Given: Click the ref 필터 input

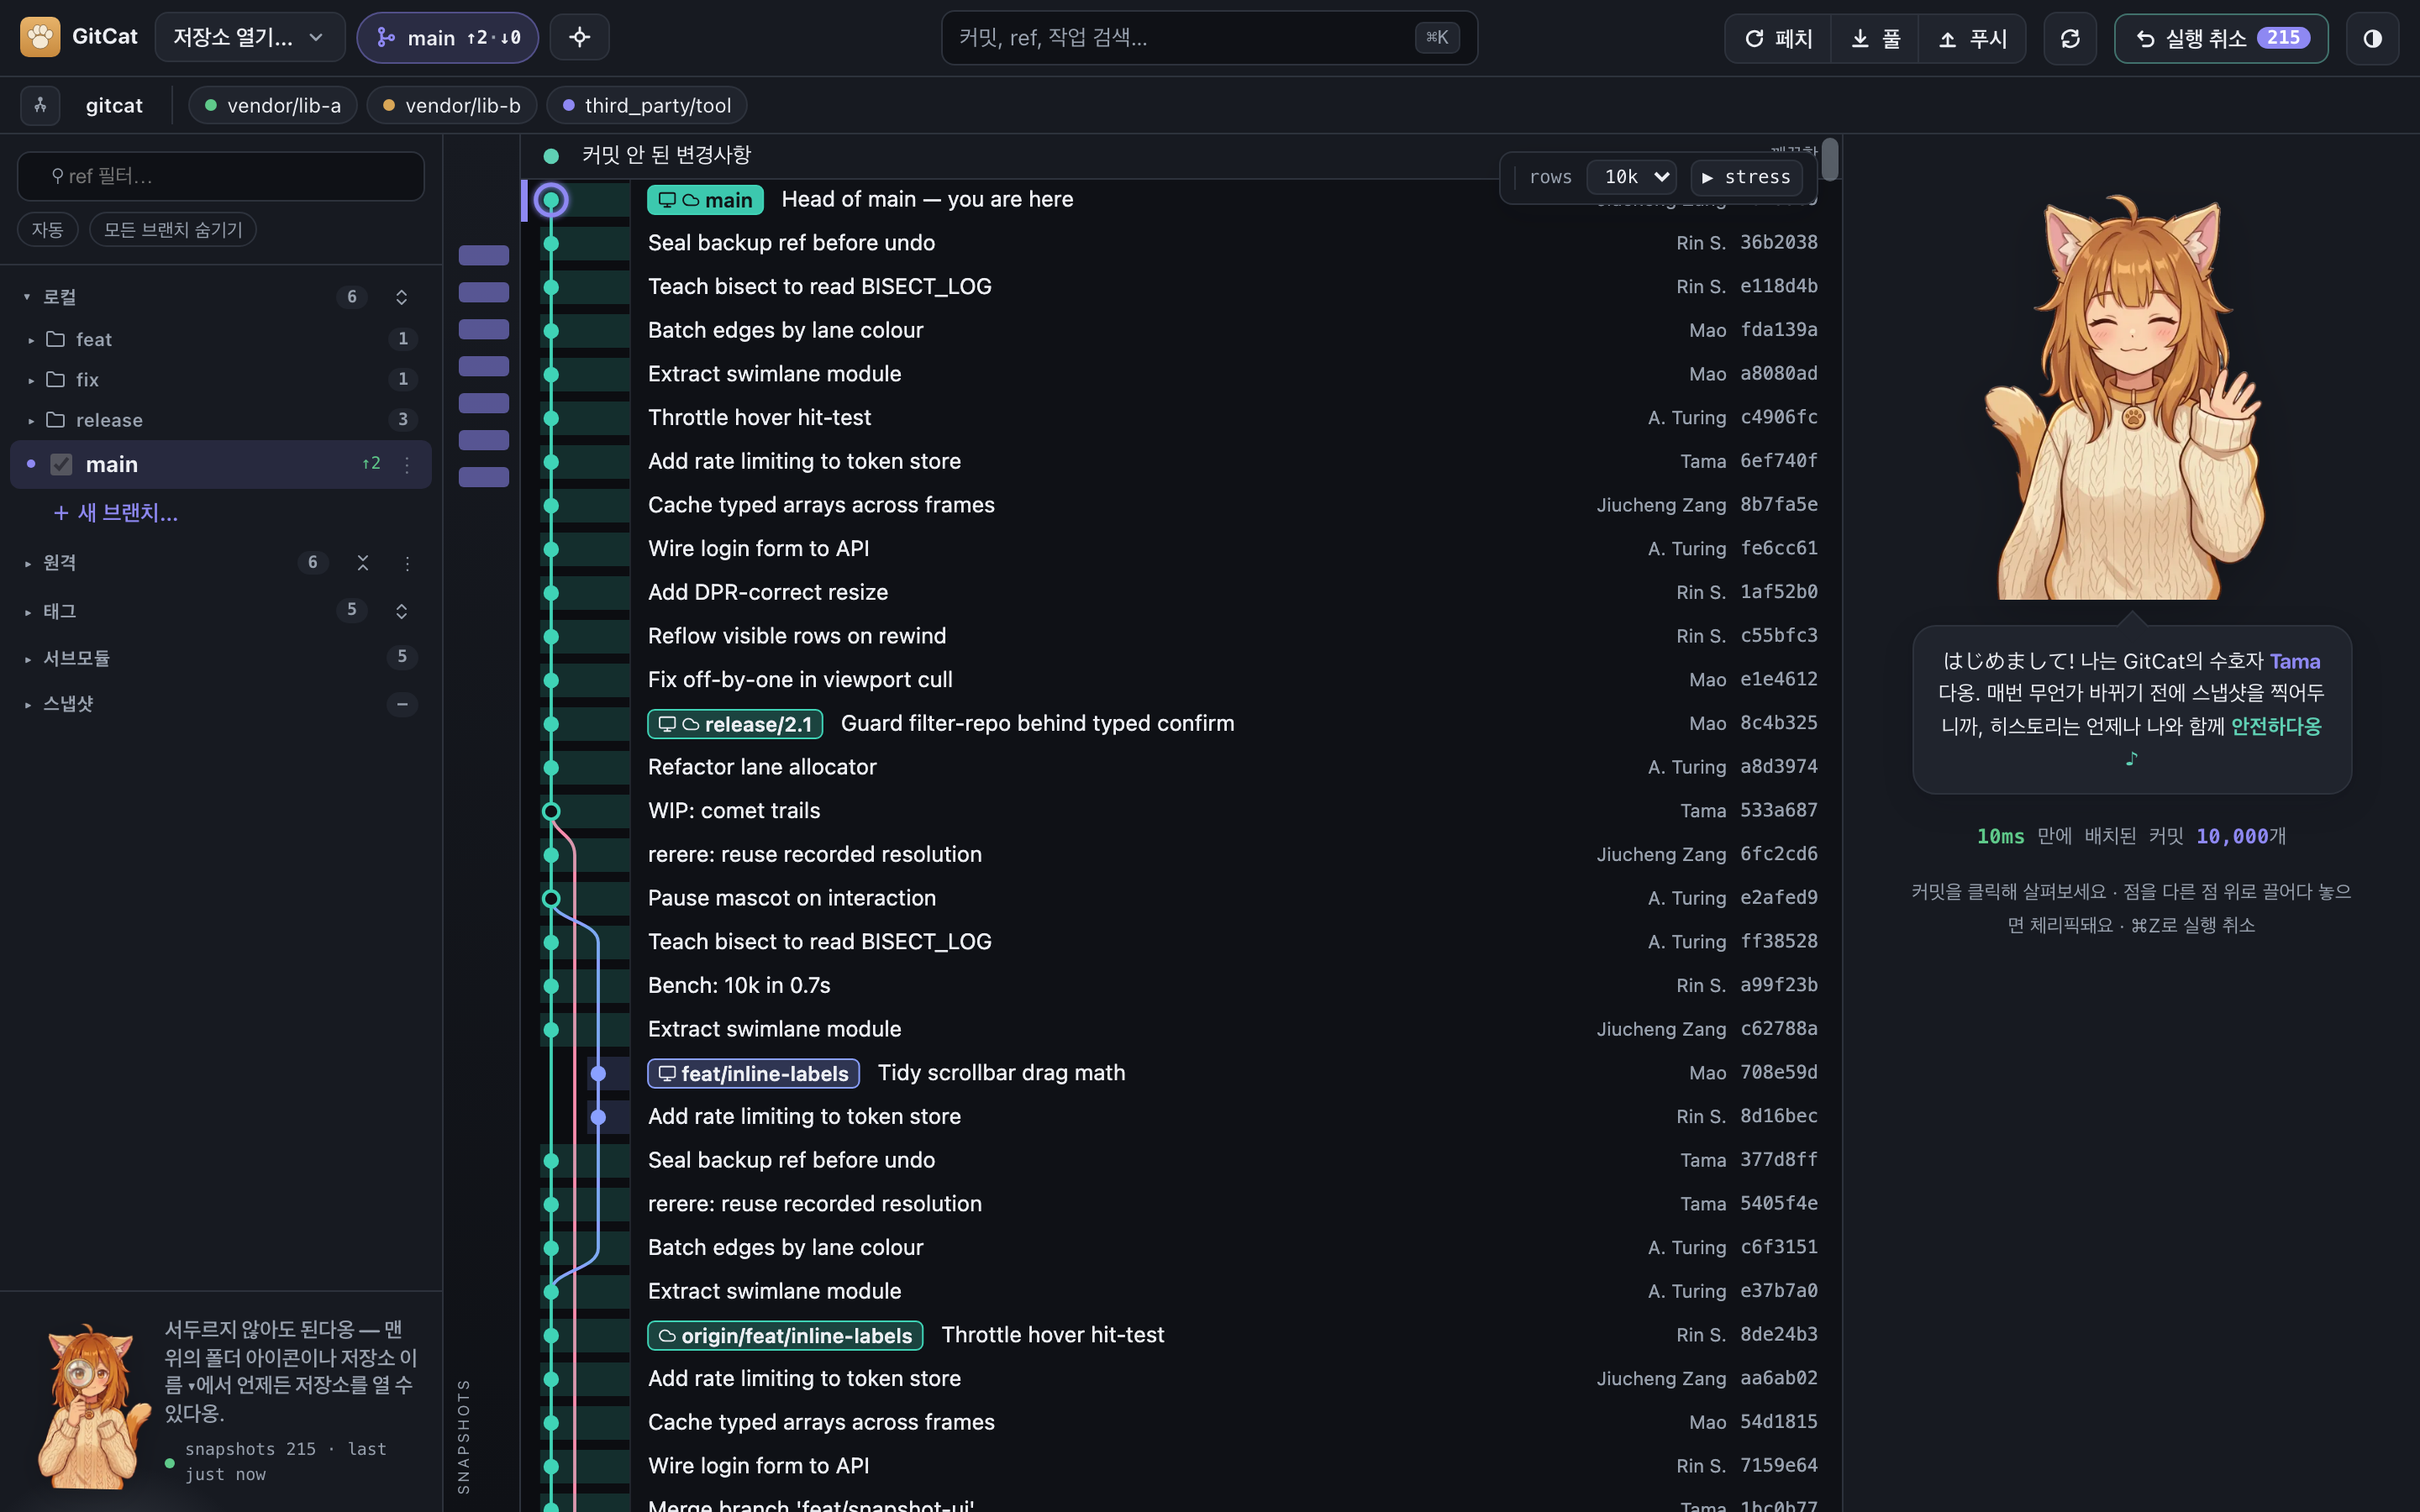Looking at the screenshot, I should 221,176.
